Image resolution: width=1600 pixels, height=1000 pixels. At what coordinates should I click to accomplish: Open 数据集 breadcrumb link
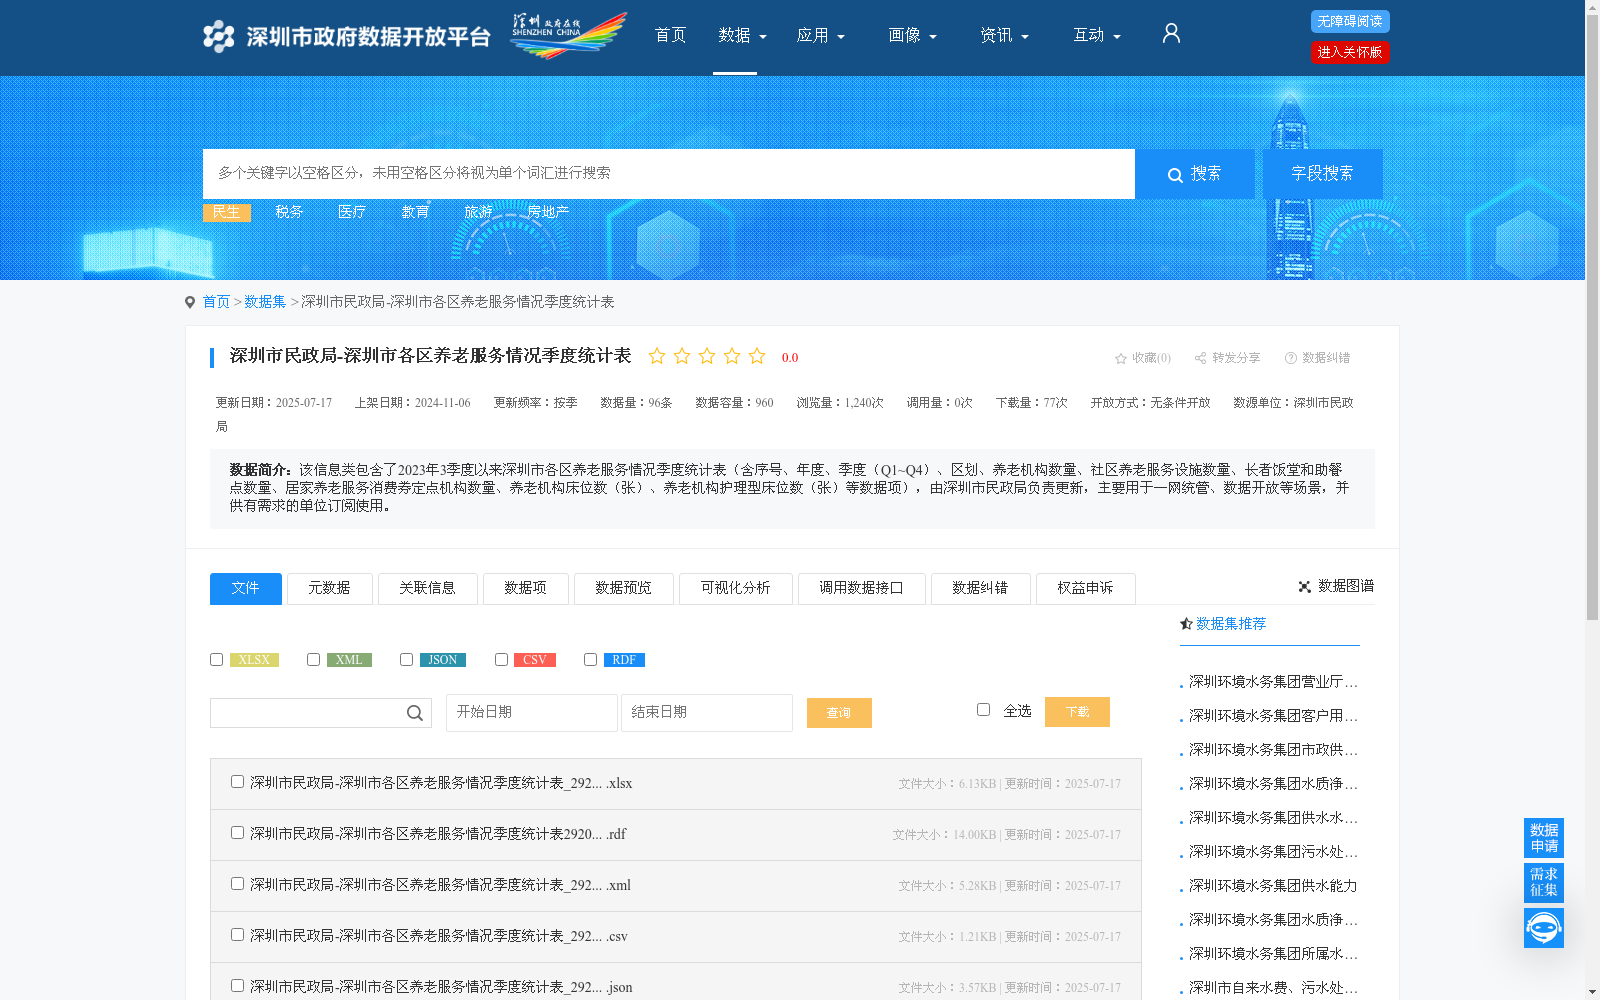click(x=265, y=302)
